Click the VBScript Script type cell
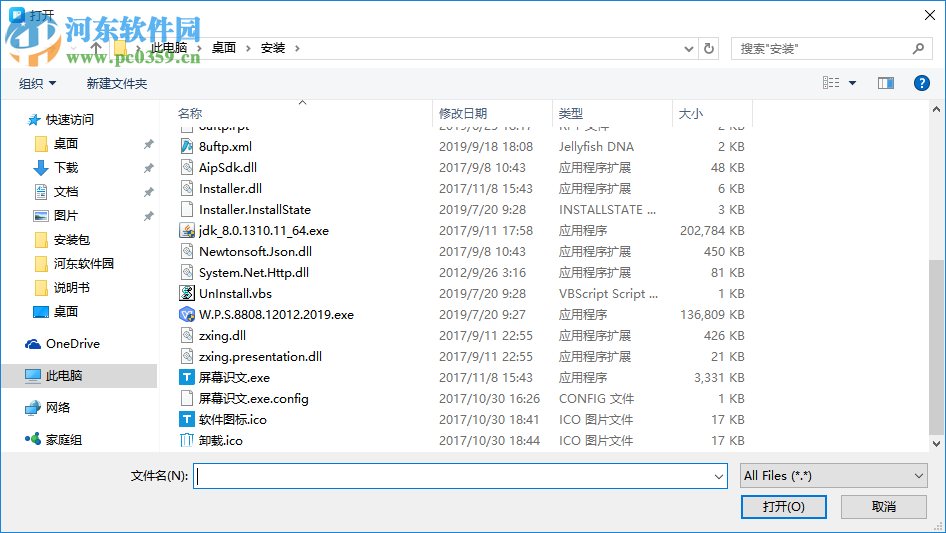 point(608,293)
